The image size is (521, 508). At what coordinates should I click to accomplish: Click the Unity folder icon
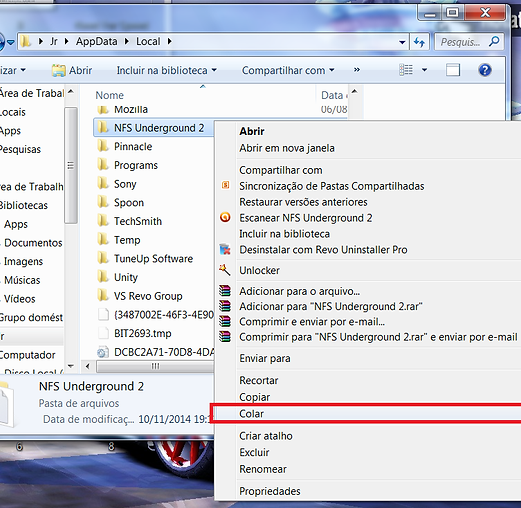[103, 277]
